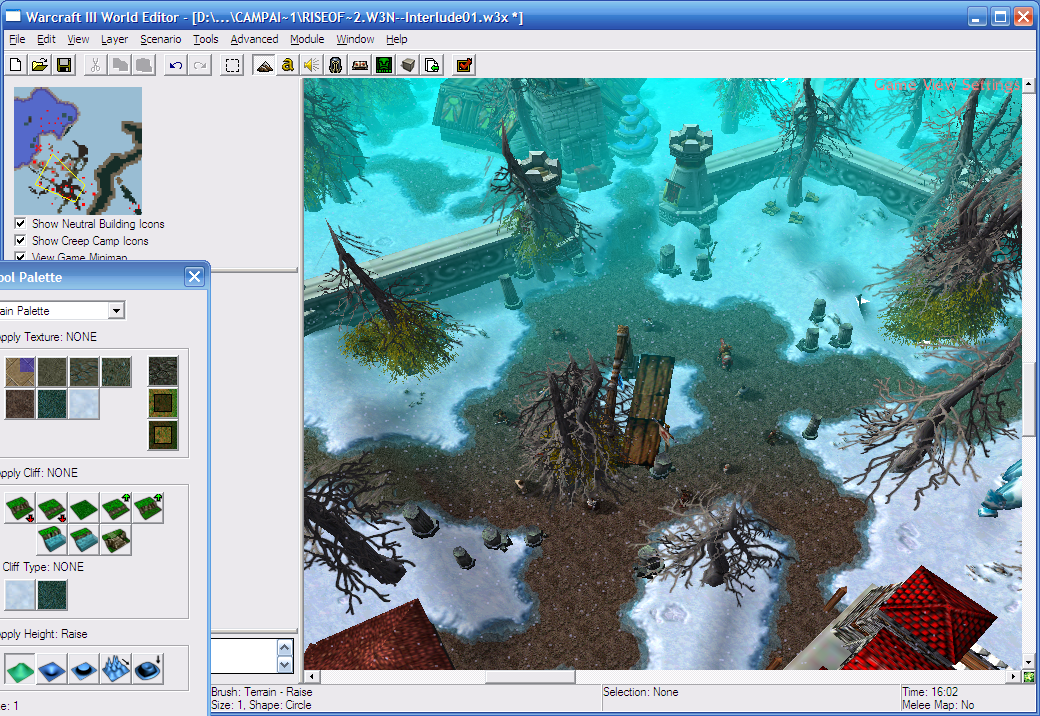Select the same-level flat cliff tool
The image size is (1040, 716).
tap(84, 508)
